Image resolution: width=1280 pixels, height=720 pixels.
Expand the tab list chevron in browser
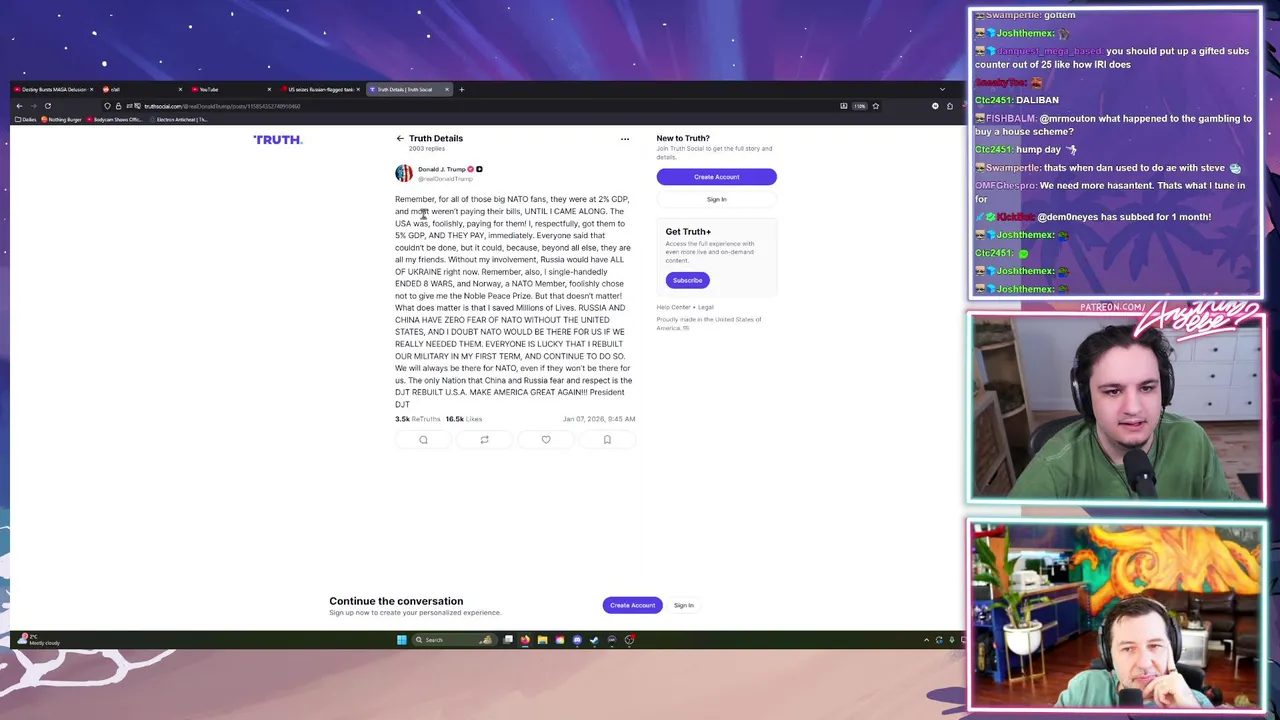pyautogui.click(x=942, y=90)
